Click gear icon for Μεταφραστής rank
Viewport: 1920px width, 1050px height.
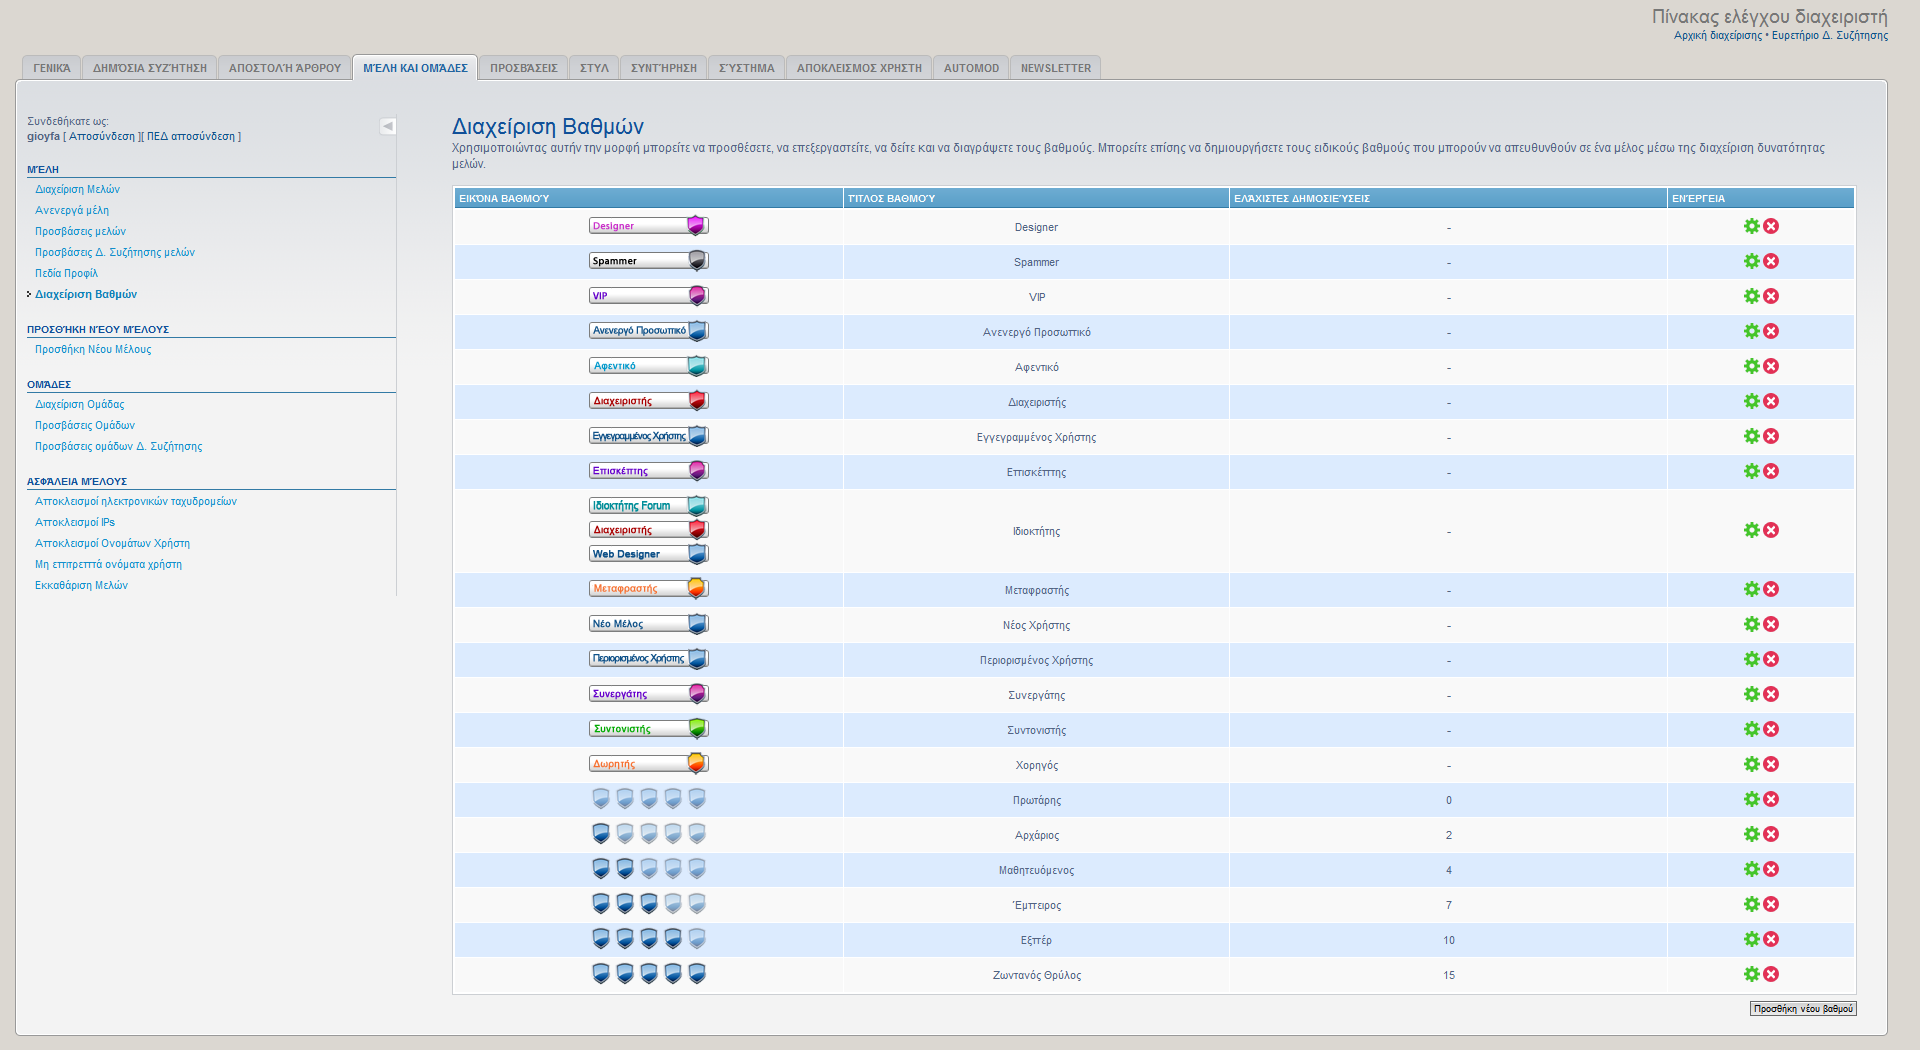pos(1751,589)
